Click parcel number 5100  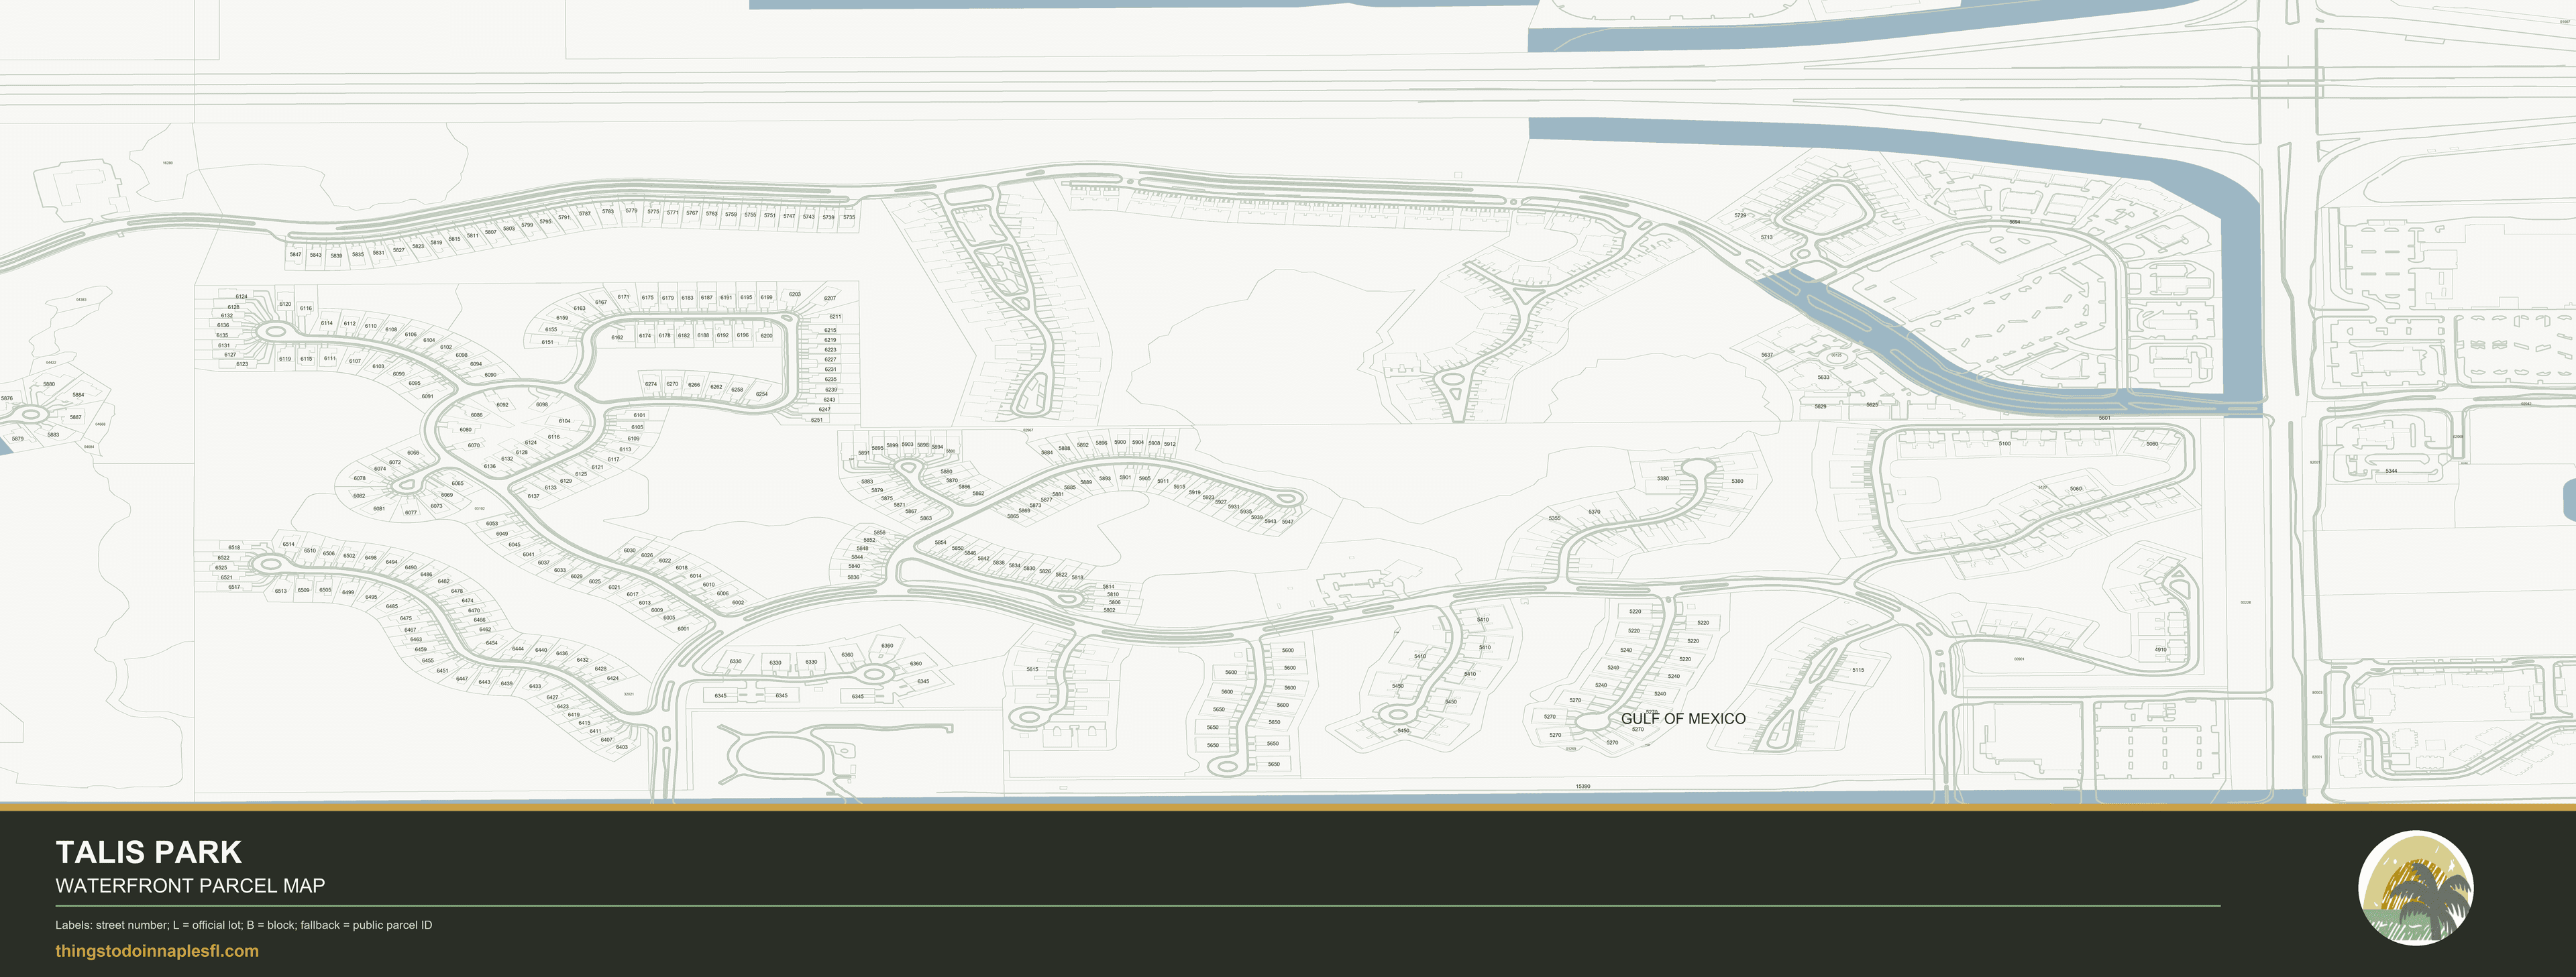(x=2004, y=444)
